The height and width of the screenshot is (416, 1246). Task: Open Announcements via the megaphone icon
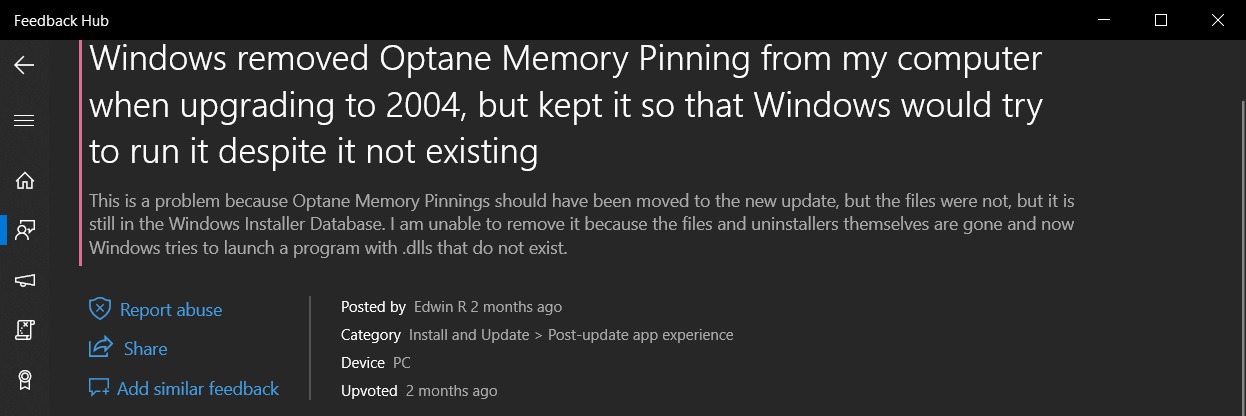click(24, 280)
